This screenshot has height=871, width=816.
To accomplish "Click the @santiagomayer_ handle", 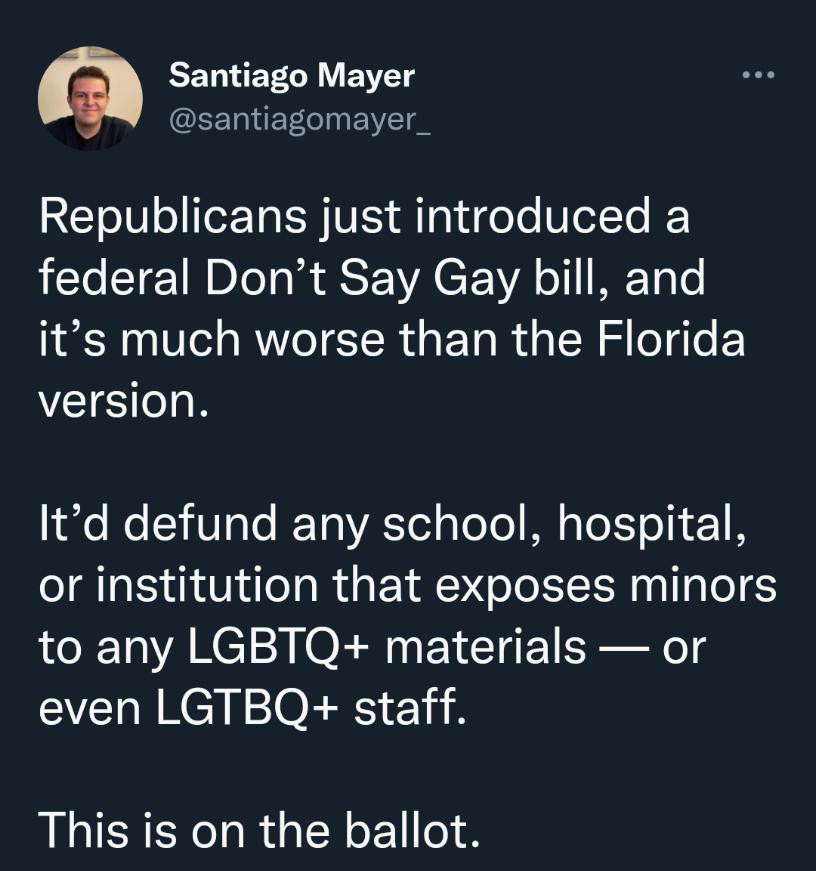I will click(299, 124).
